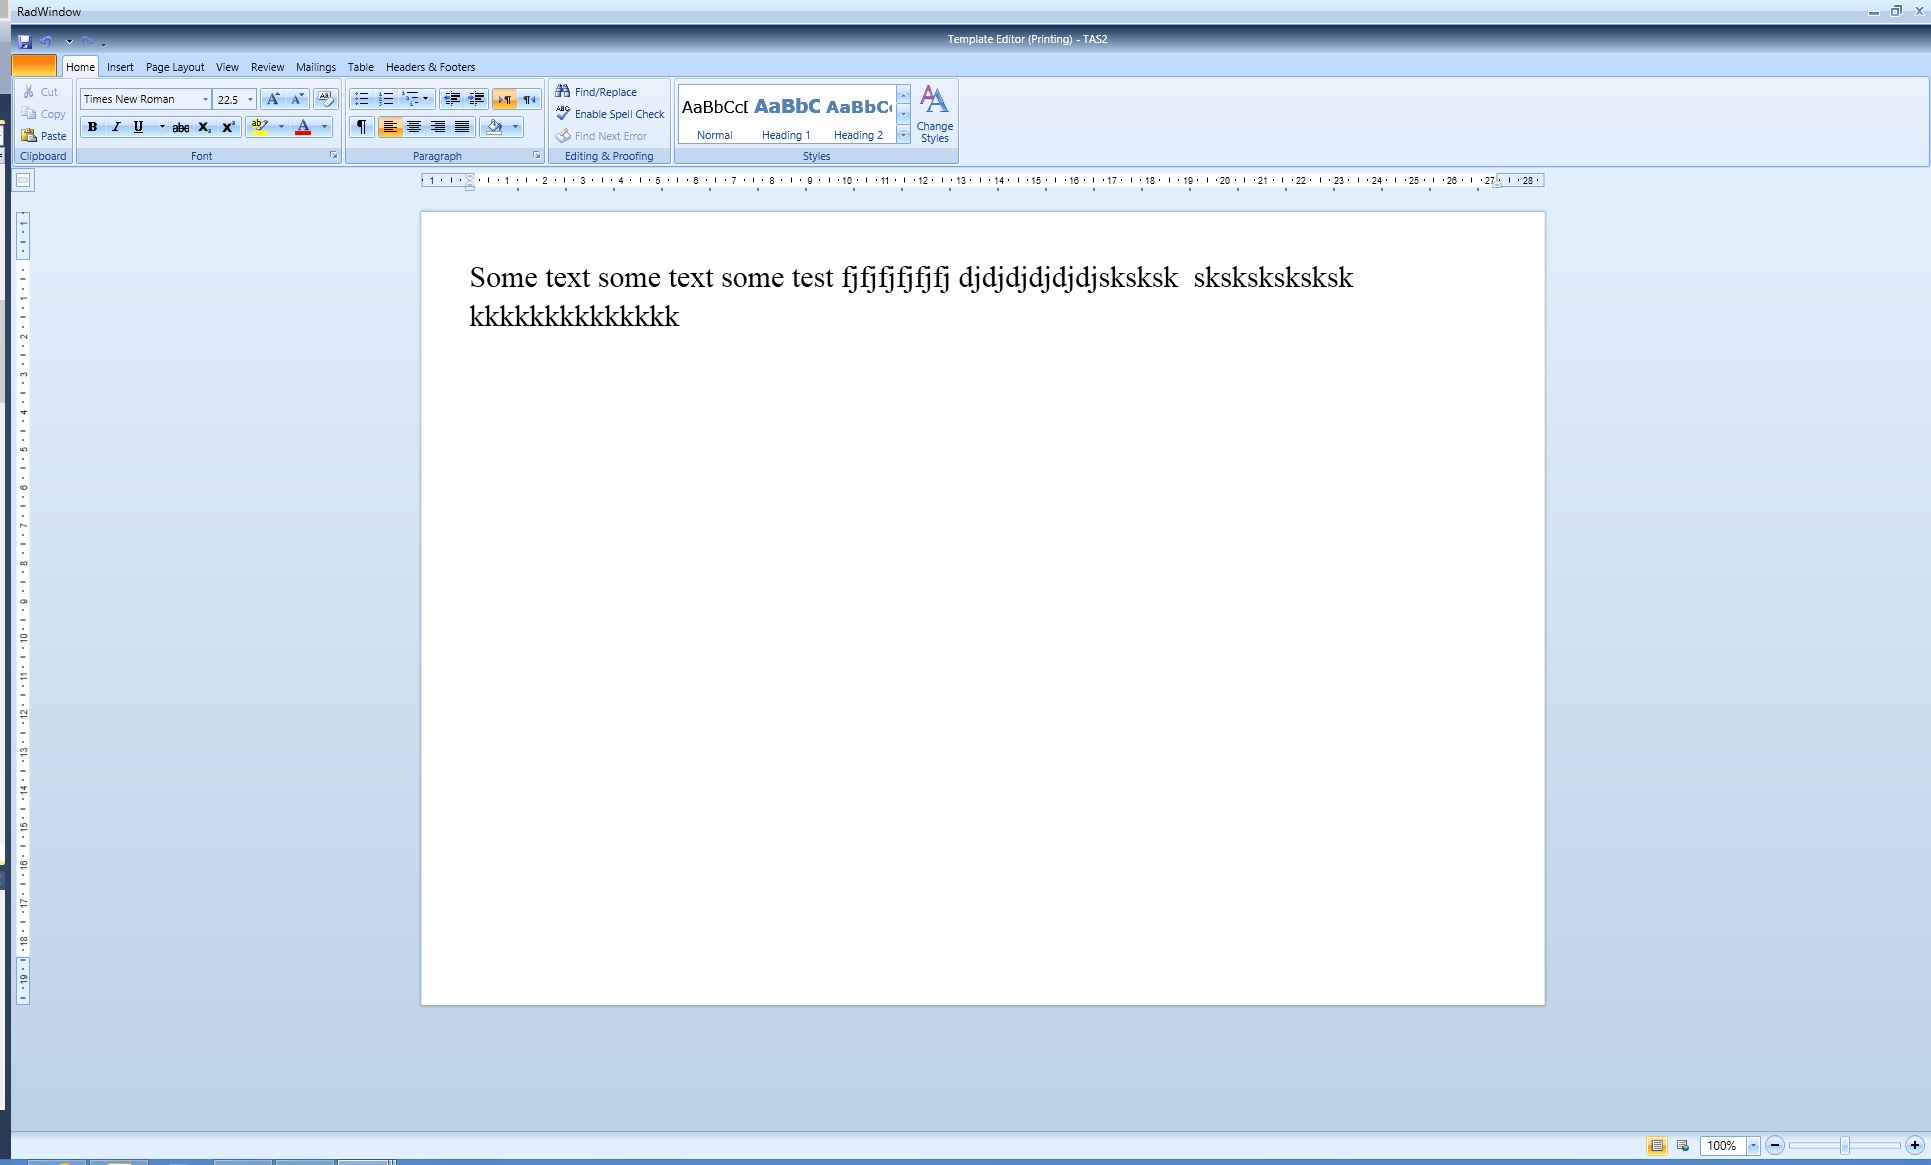Grow the font size
Screen dimensions: 1931x1165
272,99
